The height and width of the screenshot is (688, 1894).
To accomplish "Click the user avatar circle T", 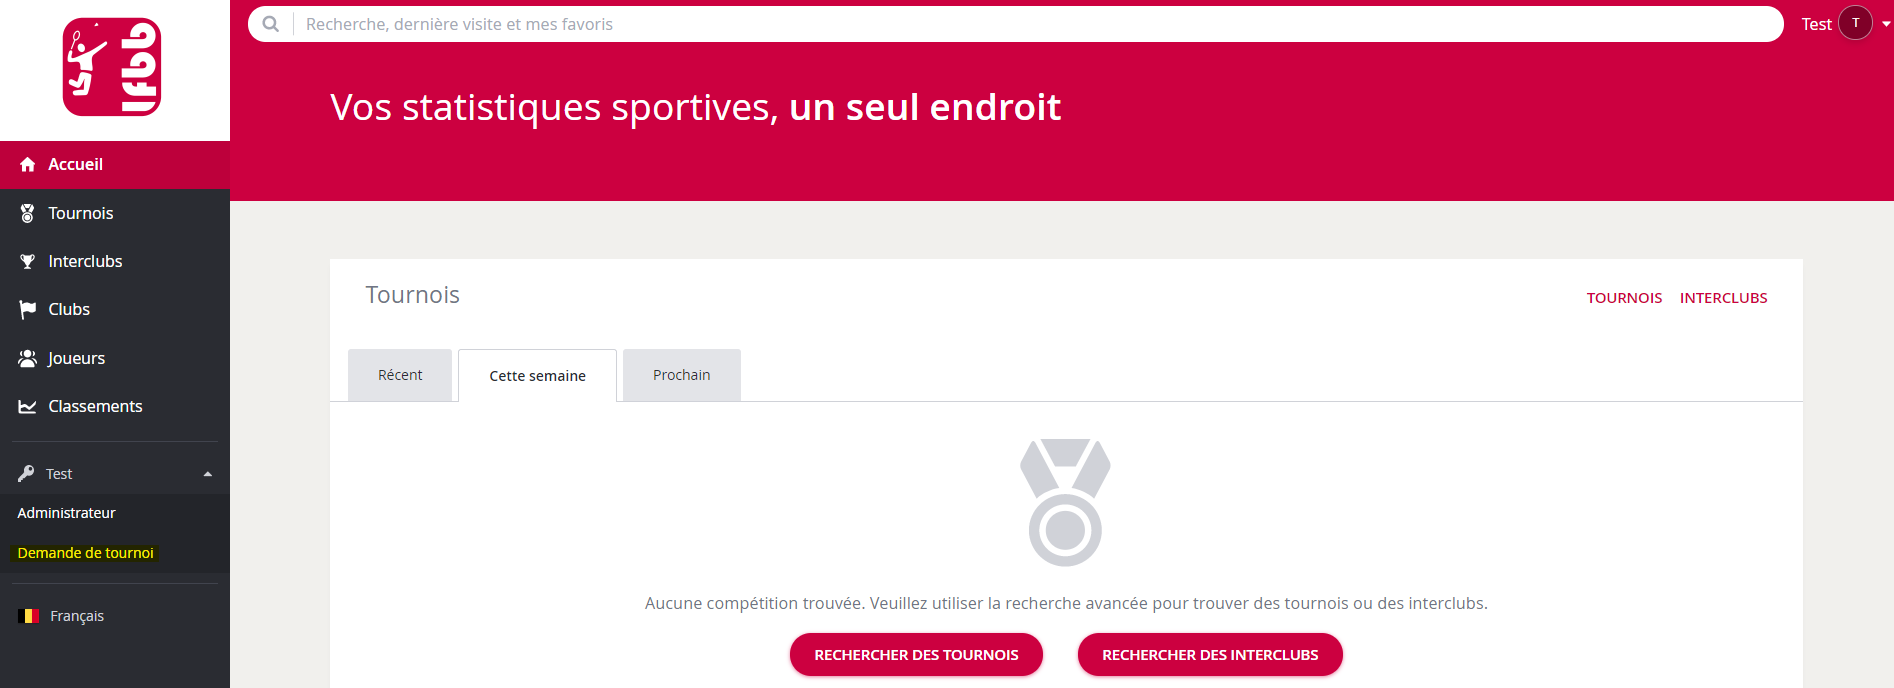I will click(1856, 23).
